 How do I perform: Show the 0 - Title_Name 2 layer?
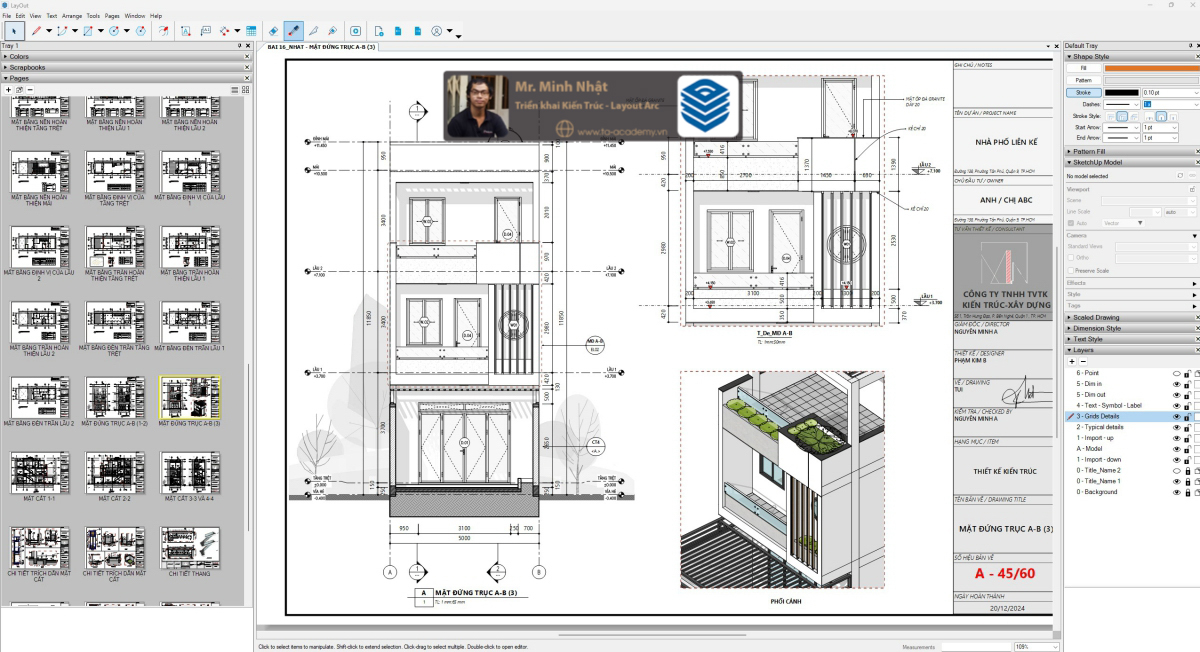tap(1176, 470)
